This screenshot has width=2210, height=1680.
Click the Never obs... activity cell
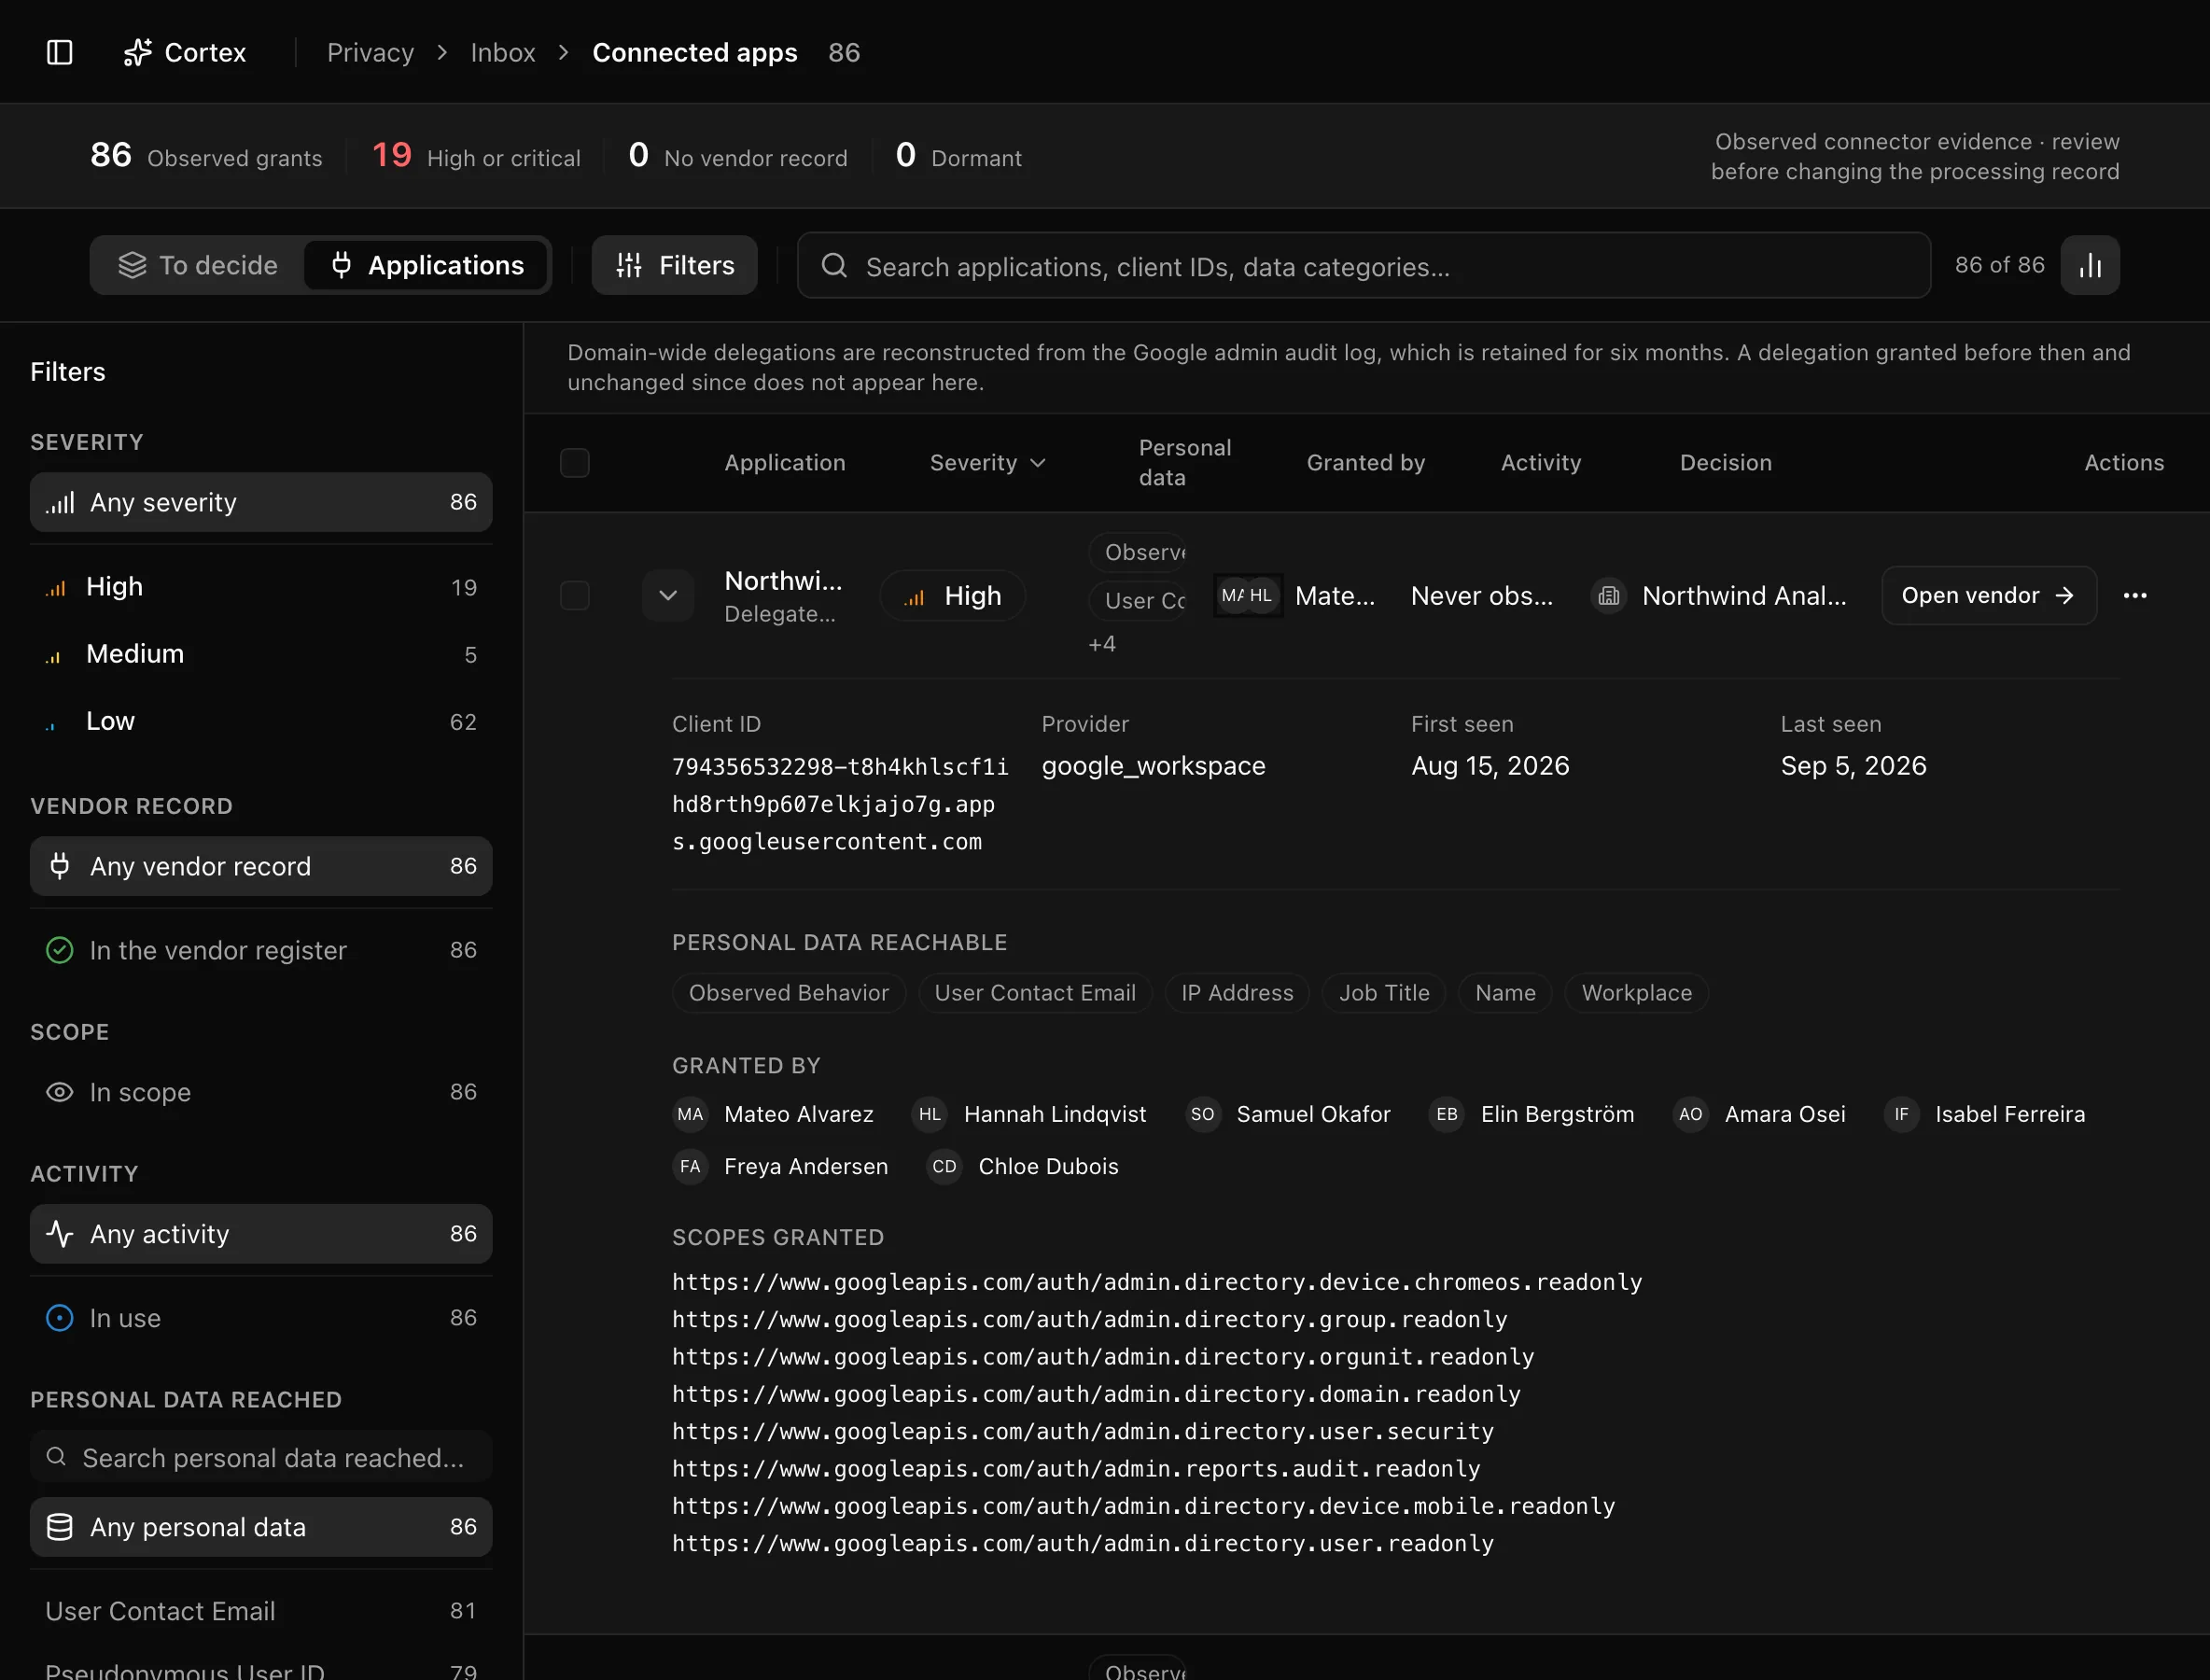pyautogui.click(x=1481, y=596)
